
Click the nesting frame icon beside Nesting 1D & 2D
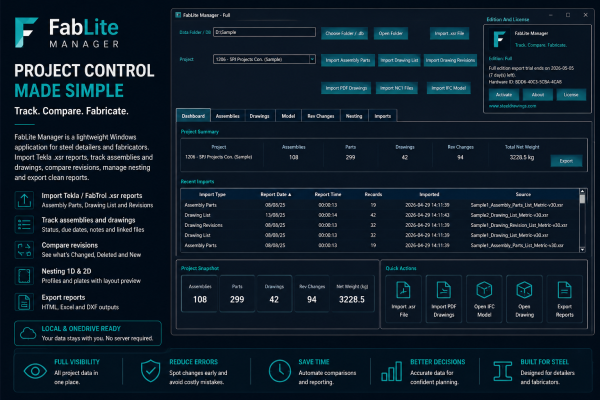click(x=24, y=276)
